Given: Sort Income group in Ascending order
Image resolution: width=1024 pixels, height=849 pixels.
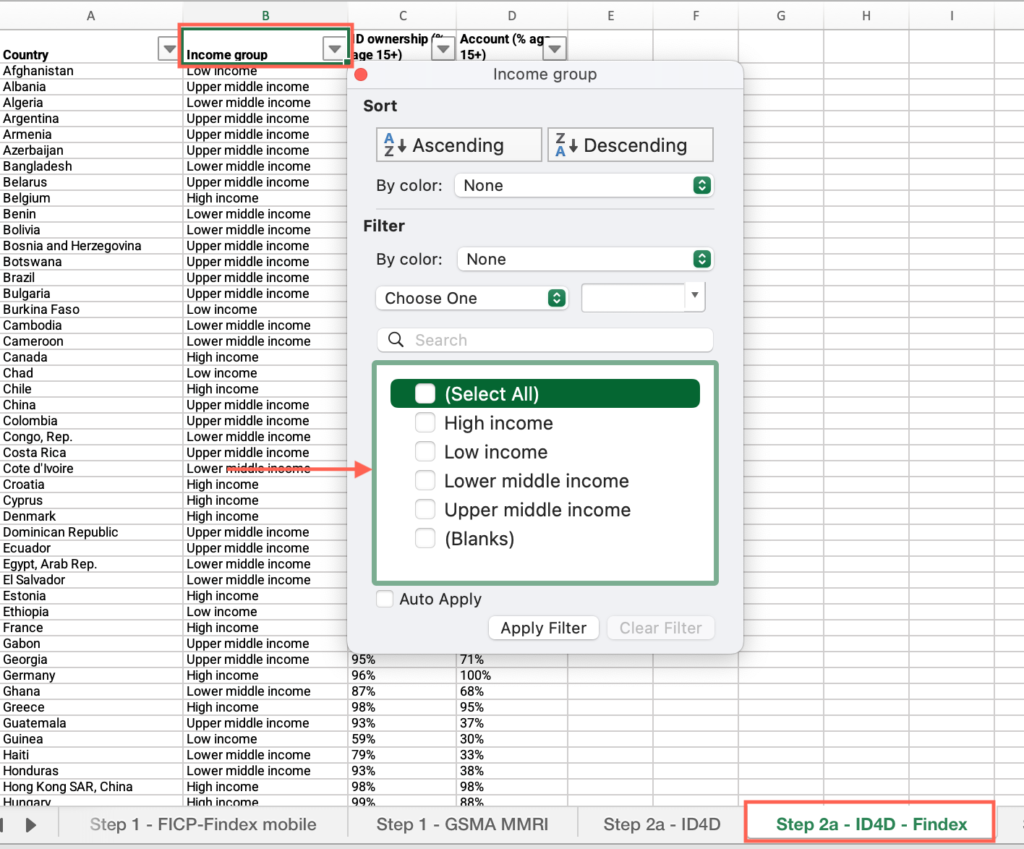Looking at the screenshot, I should click(x=459, y=145).
